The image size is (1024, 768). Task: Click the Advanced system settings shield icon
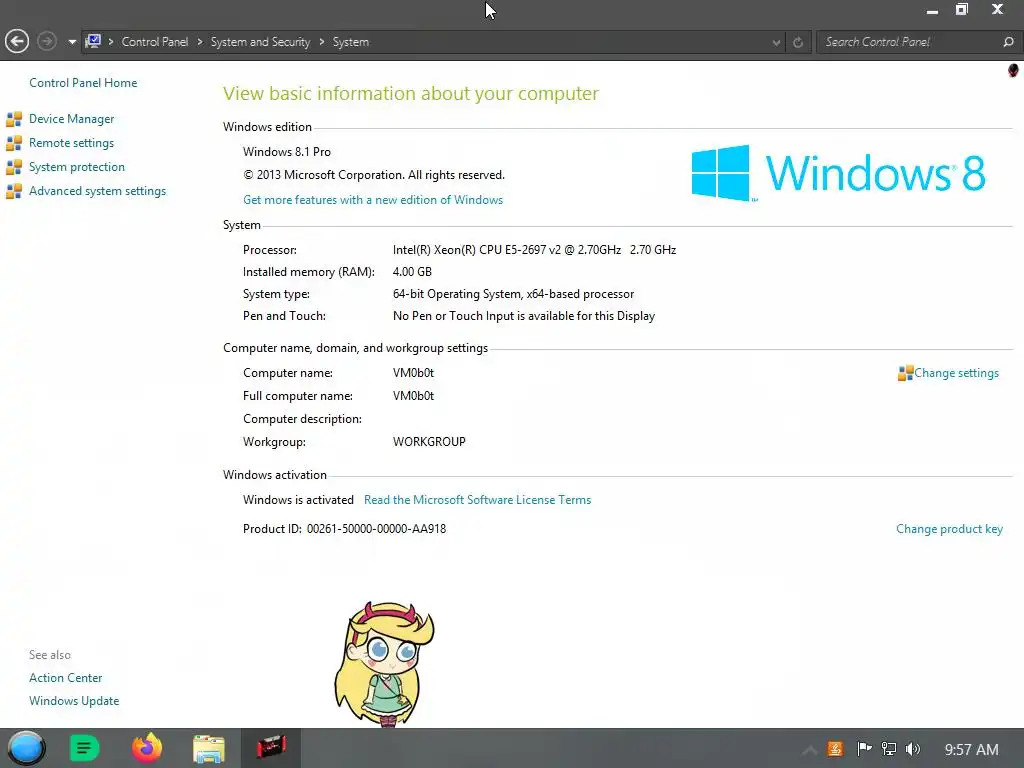click(14, 191)
